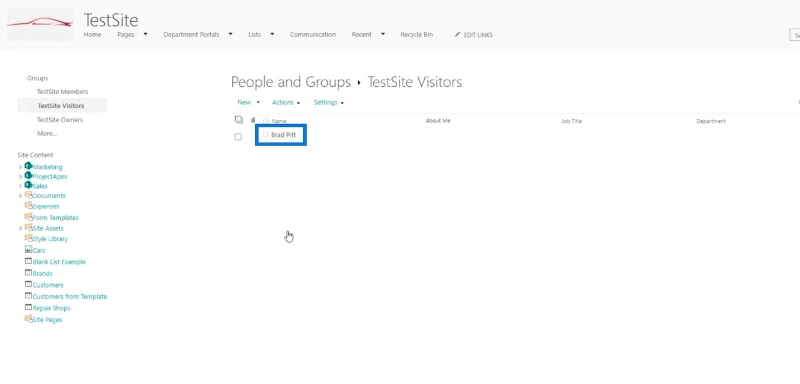
Task: Open the Sales subsite icon
Action: [28, 186]
